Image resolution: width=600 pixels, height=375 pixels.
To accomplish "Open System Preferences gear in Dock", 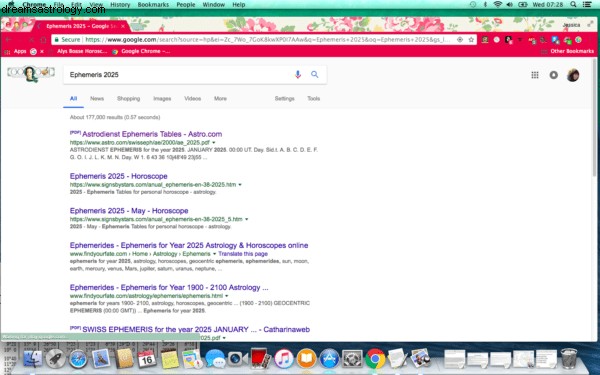I will (x=352, y=359).
